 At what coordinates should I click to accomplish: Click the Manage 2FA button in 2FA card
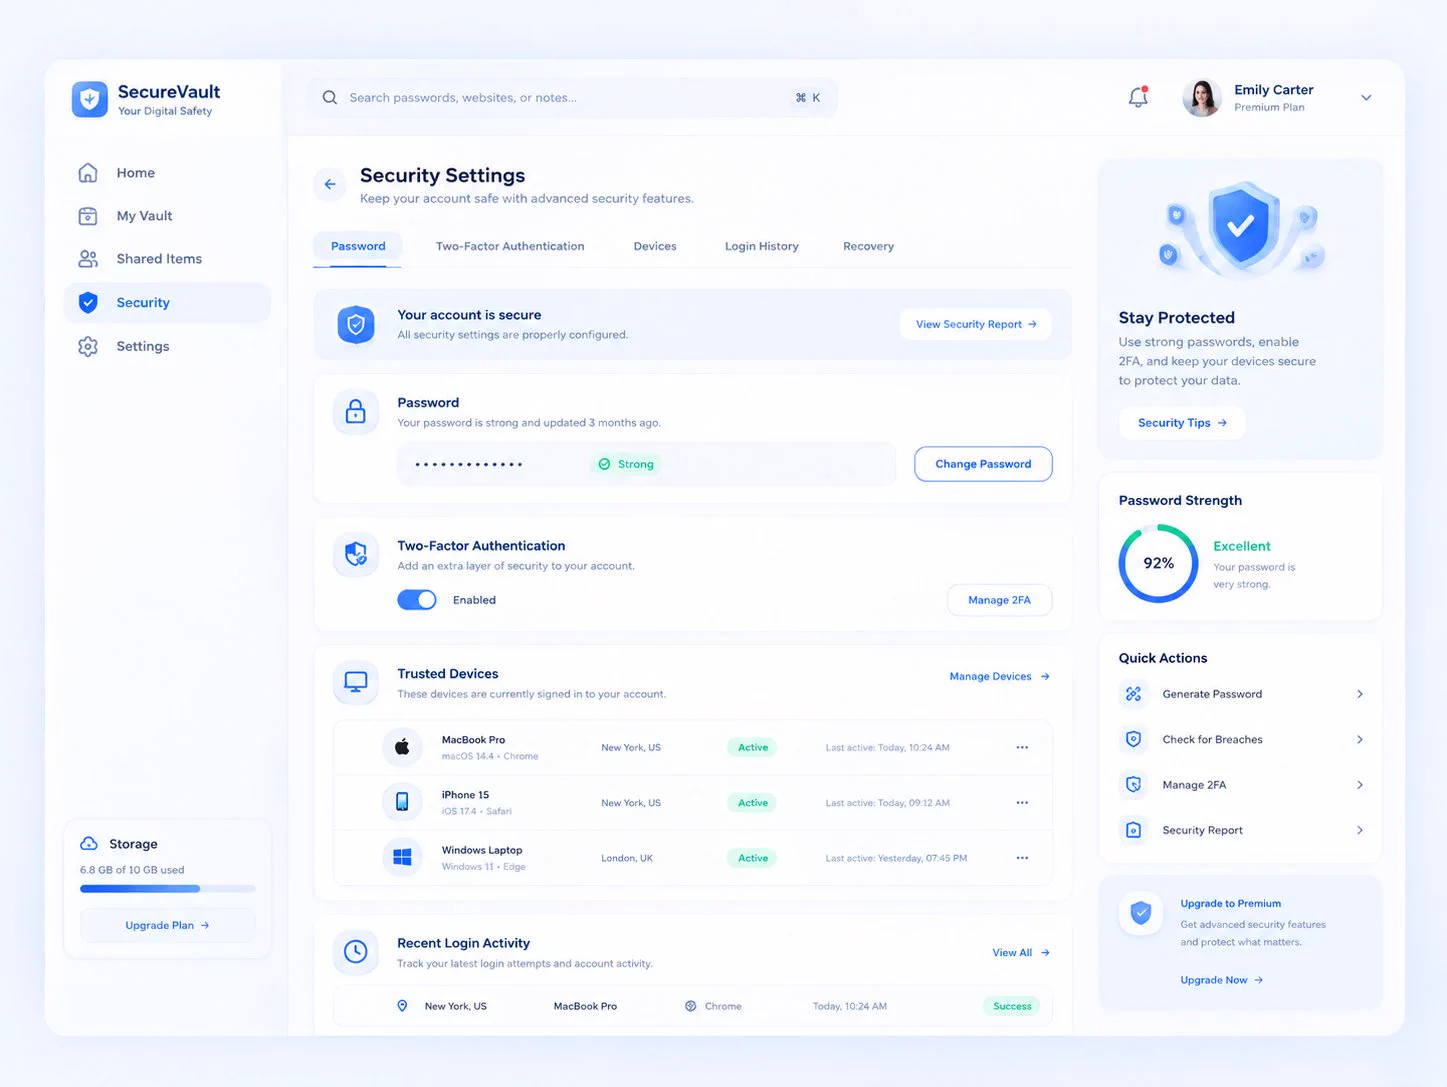(x=999, y=600)
